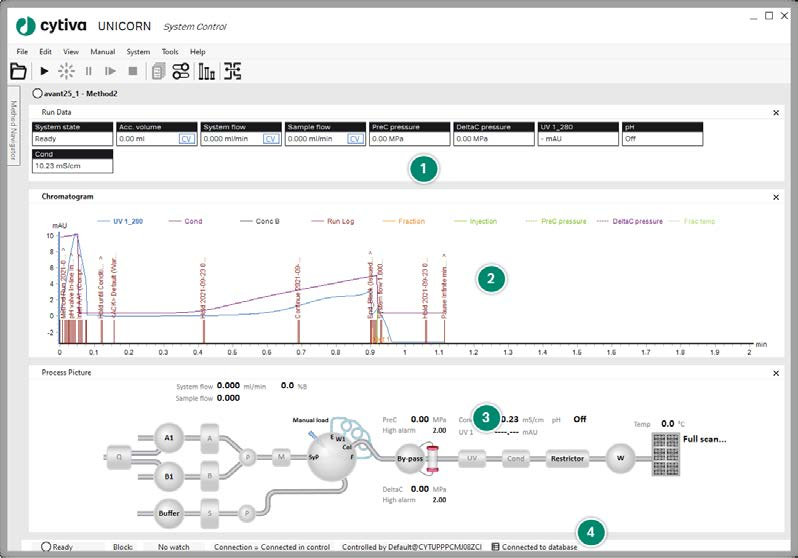798x558 pixels.
Task: Open the View menu
Action: click(71, 51)
